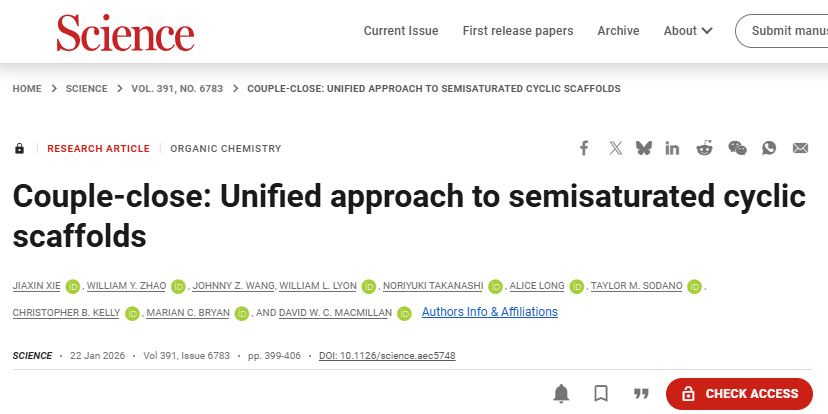Screen dimensions: 828x414
Task: Click the Science logo
Action: [x=125, y=33]
